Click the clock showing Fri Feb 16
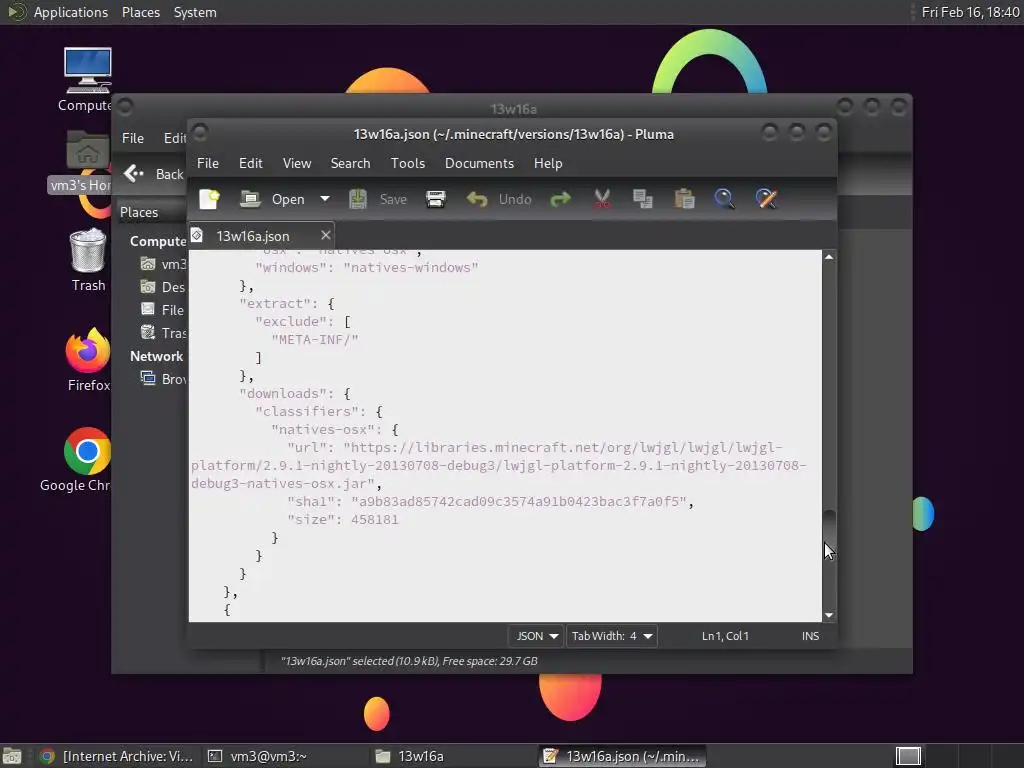Viewport: 1024px width, 768px height. 970,12
